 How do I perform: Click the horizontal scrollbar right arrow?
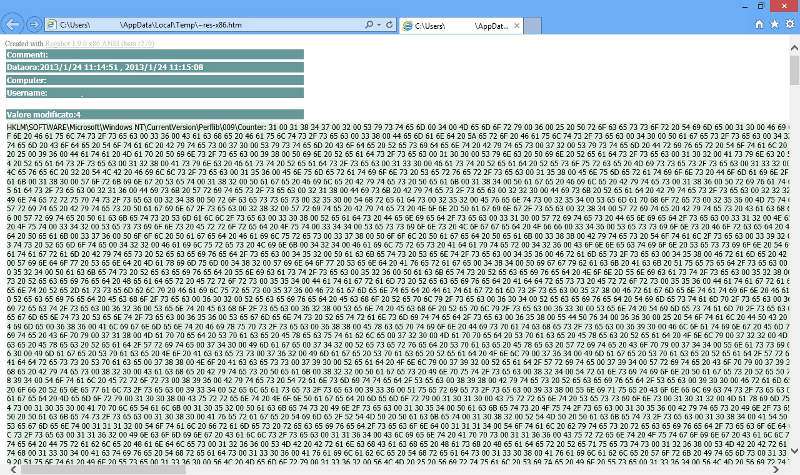point(776,469)
